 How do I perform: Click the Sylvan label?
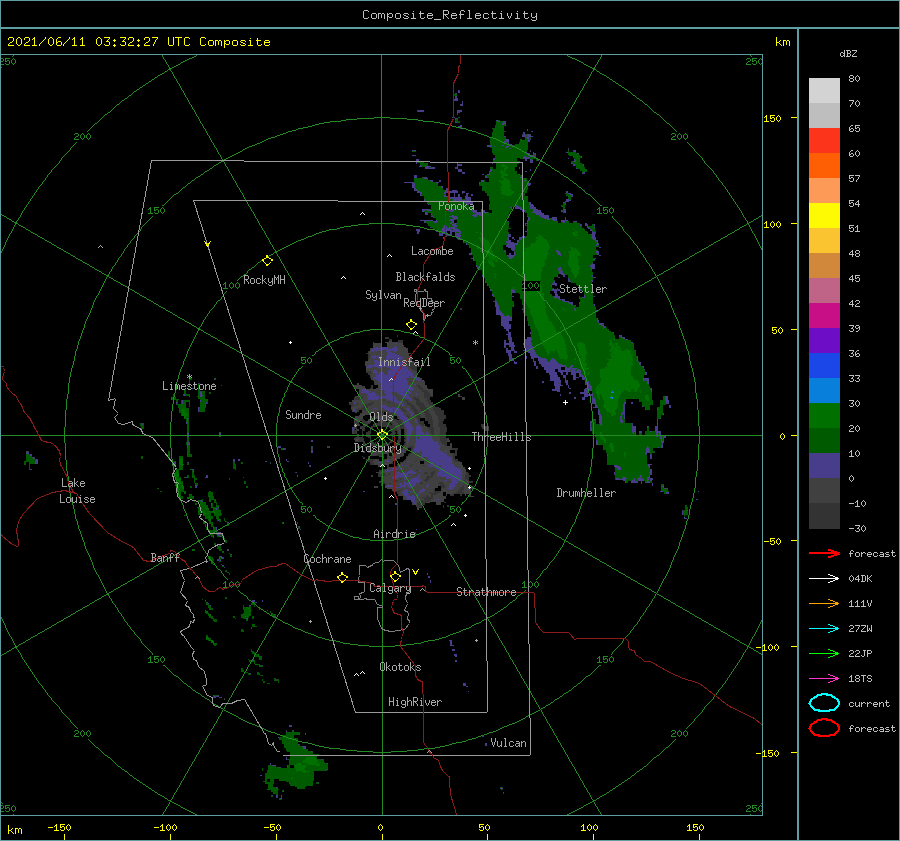(x=383, y=295)
